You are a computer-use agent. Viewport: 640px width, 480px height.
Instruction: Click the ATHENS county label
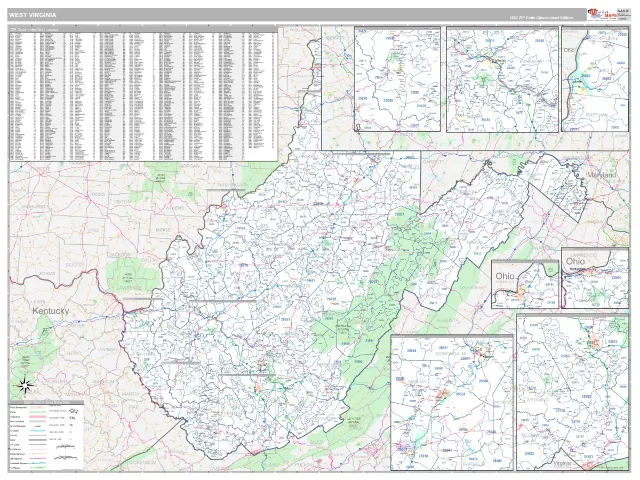175,208
